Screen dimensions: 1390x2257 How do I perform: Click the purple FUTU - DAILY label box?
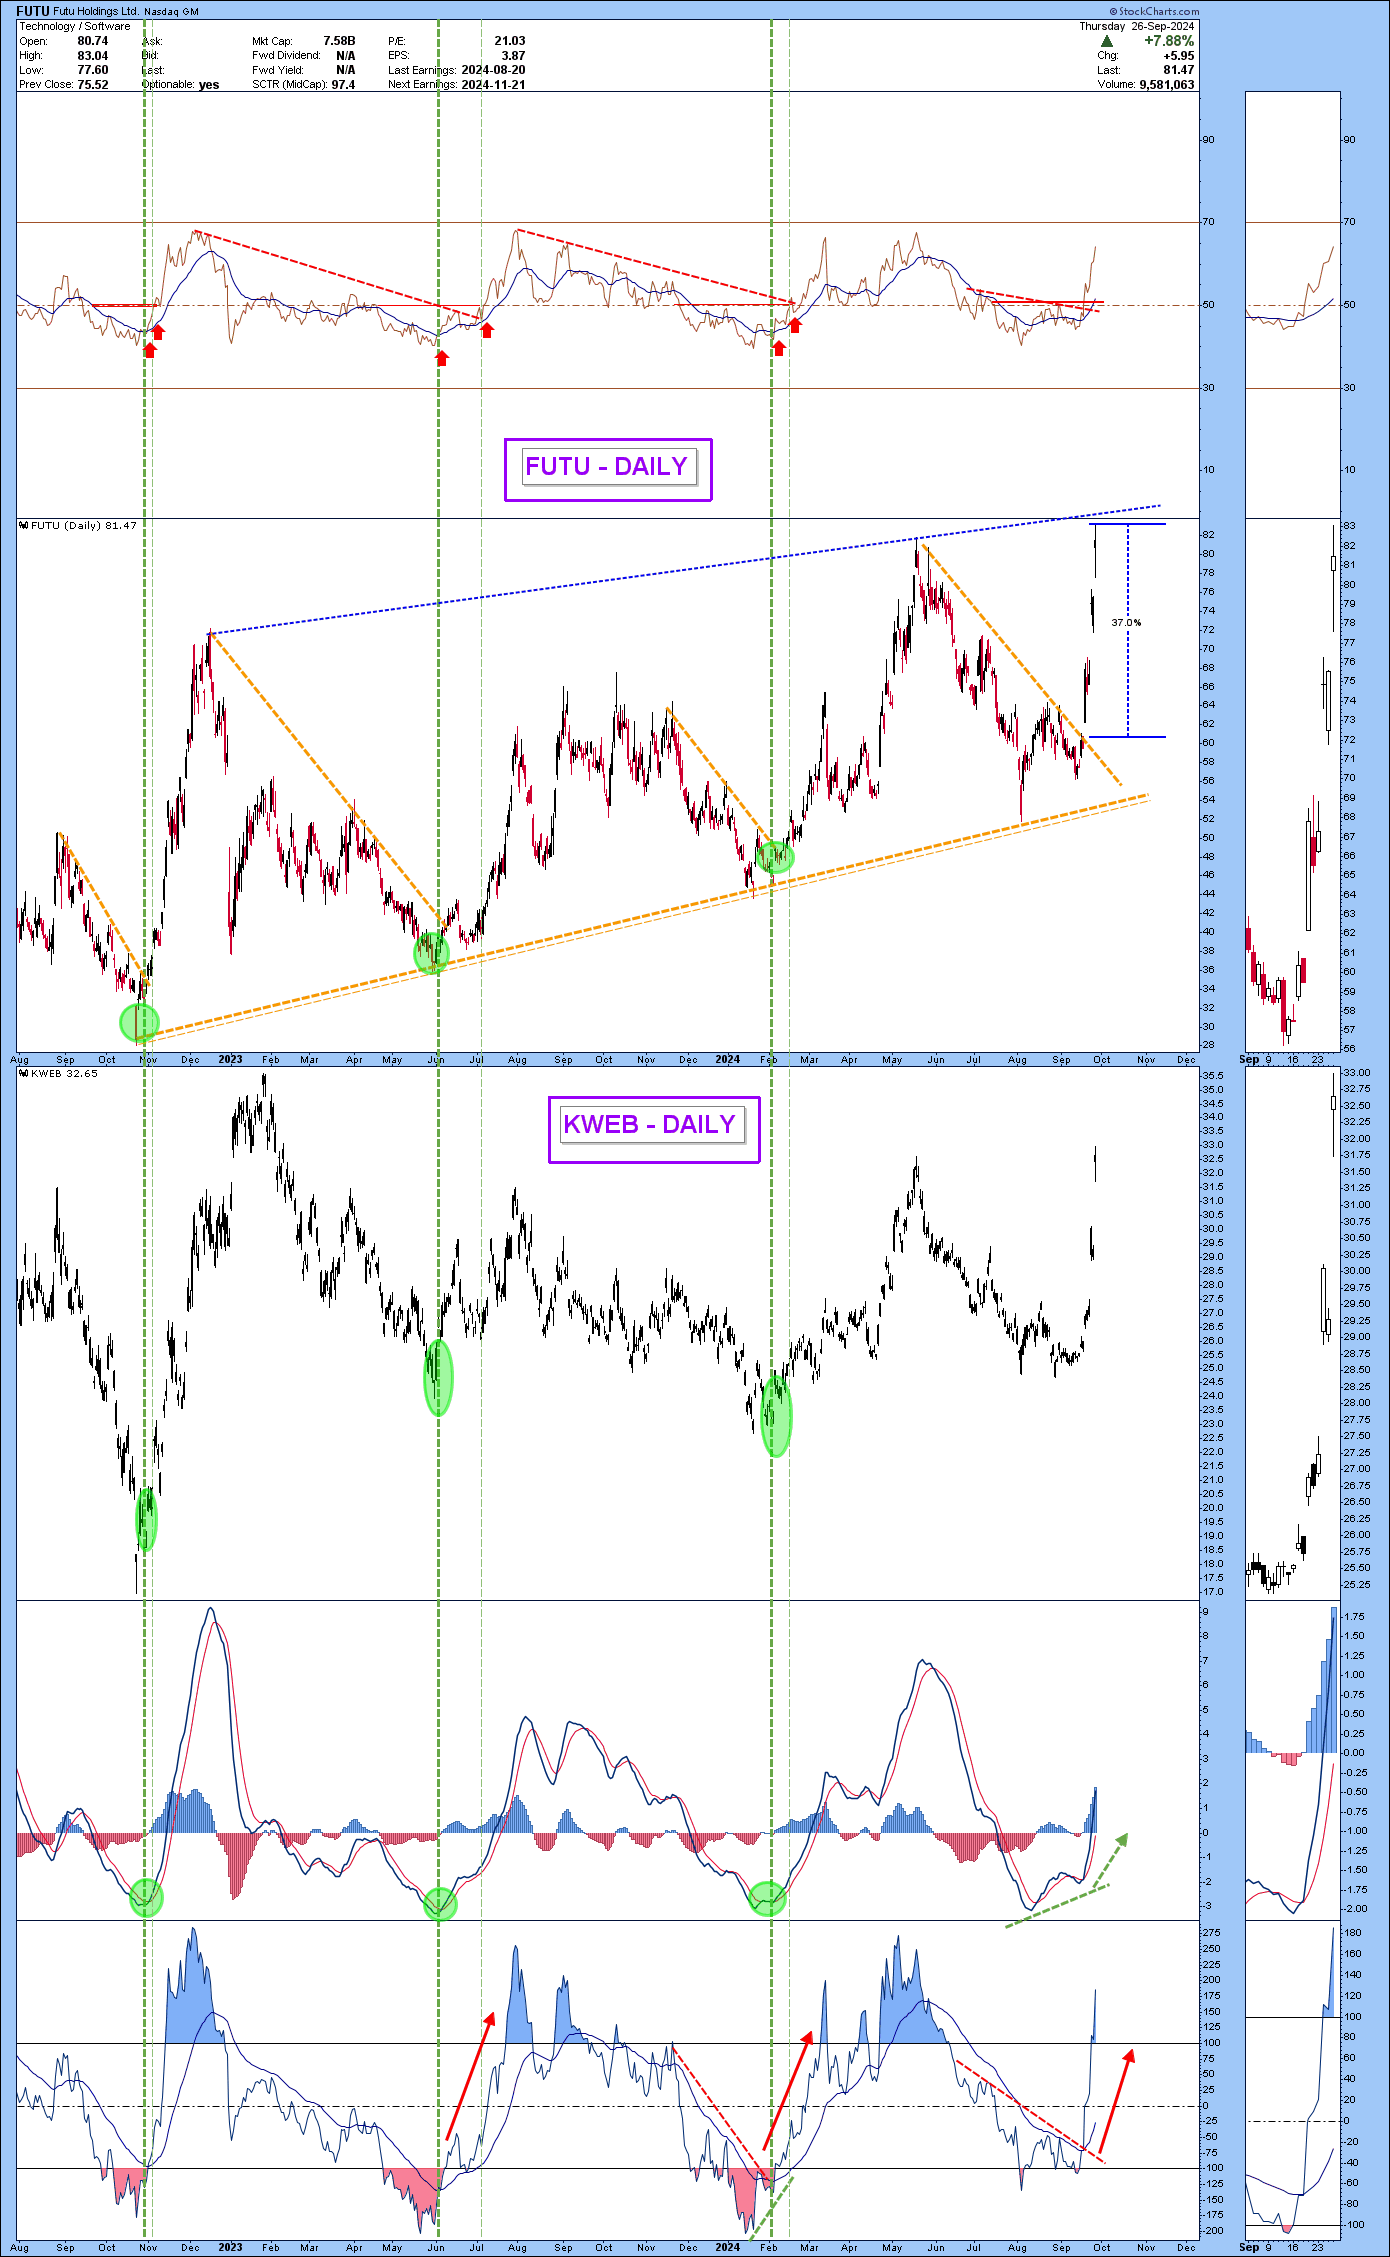[607, 468]
